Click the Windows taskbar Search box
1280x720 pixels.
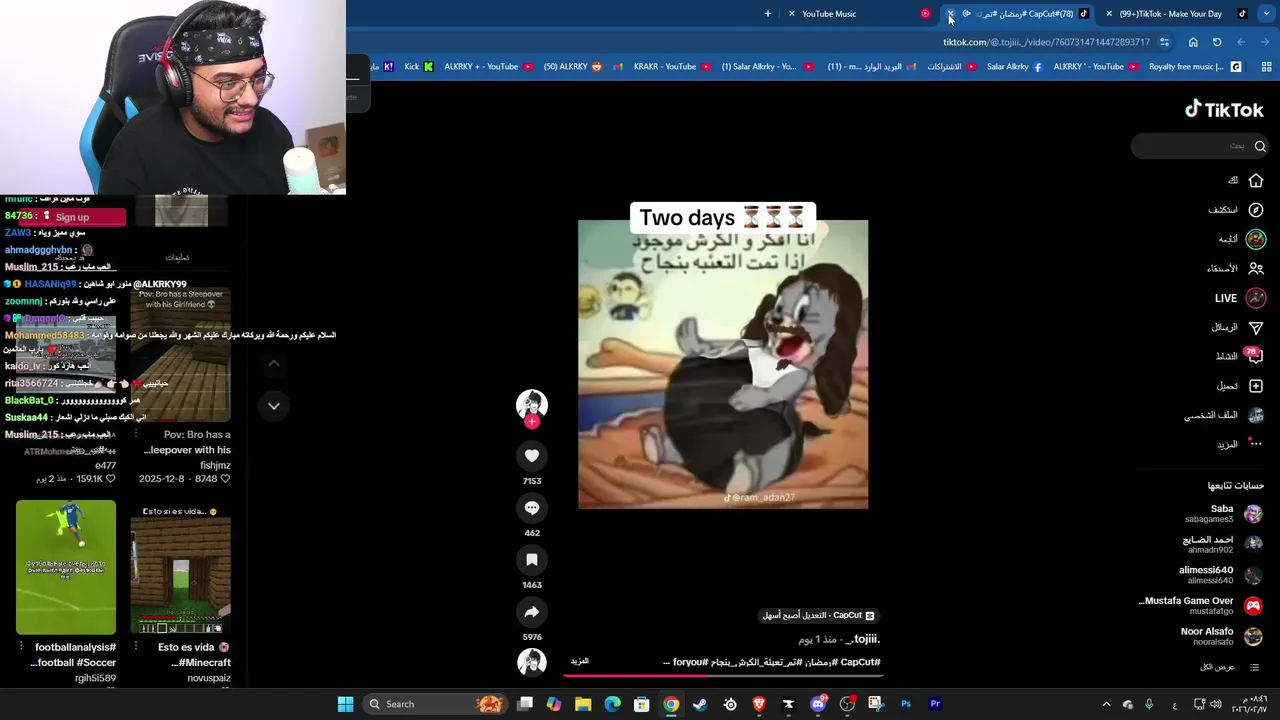(435, 704)
